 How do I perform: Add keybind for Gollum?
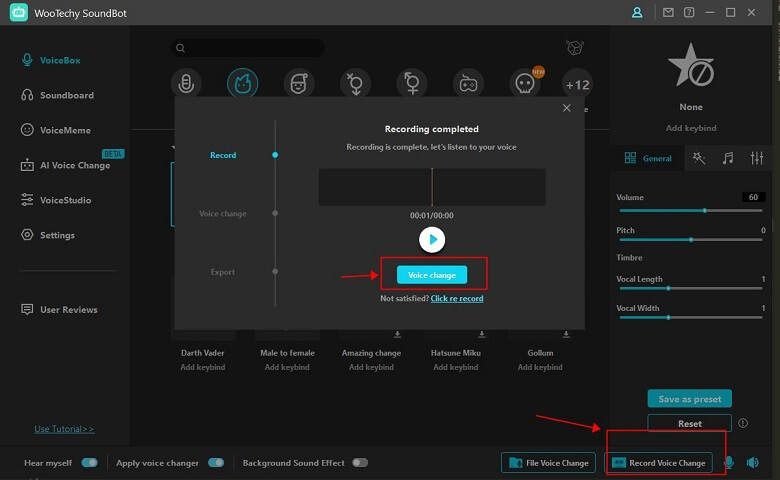click(x=540, y=367)
